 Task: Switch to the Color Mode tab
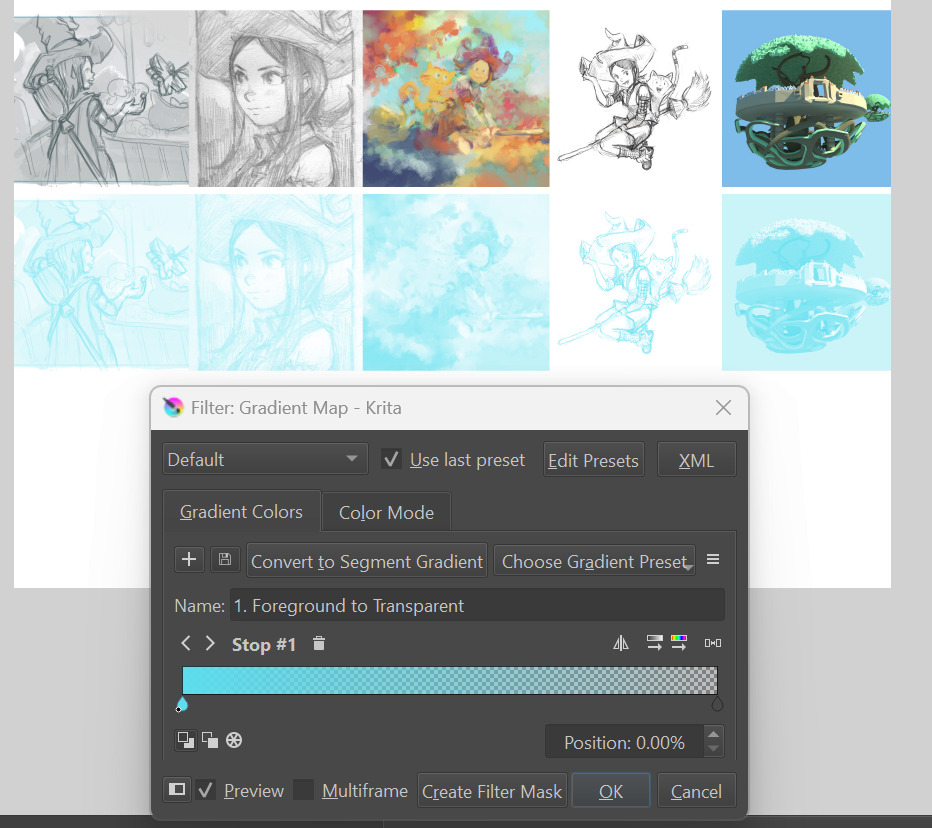coord(386,512)
